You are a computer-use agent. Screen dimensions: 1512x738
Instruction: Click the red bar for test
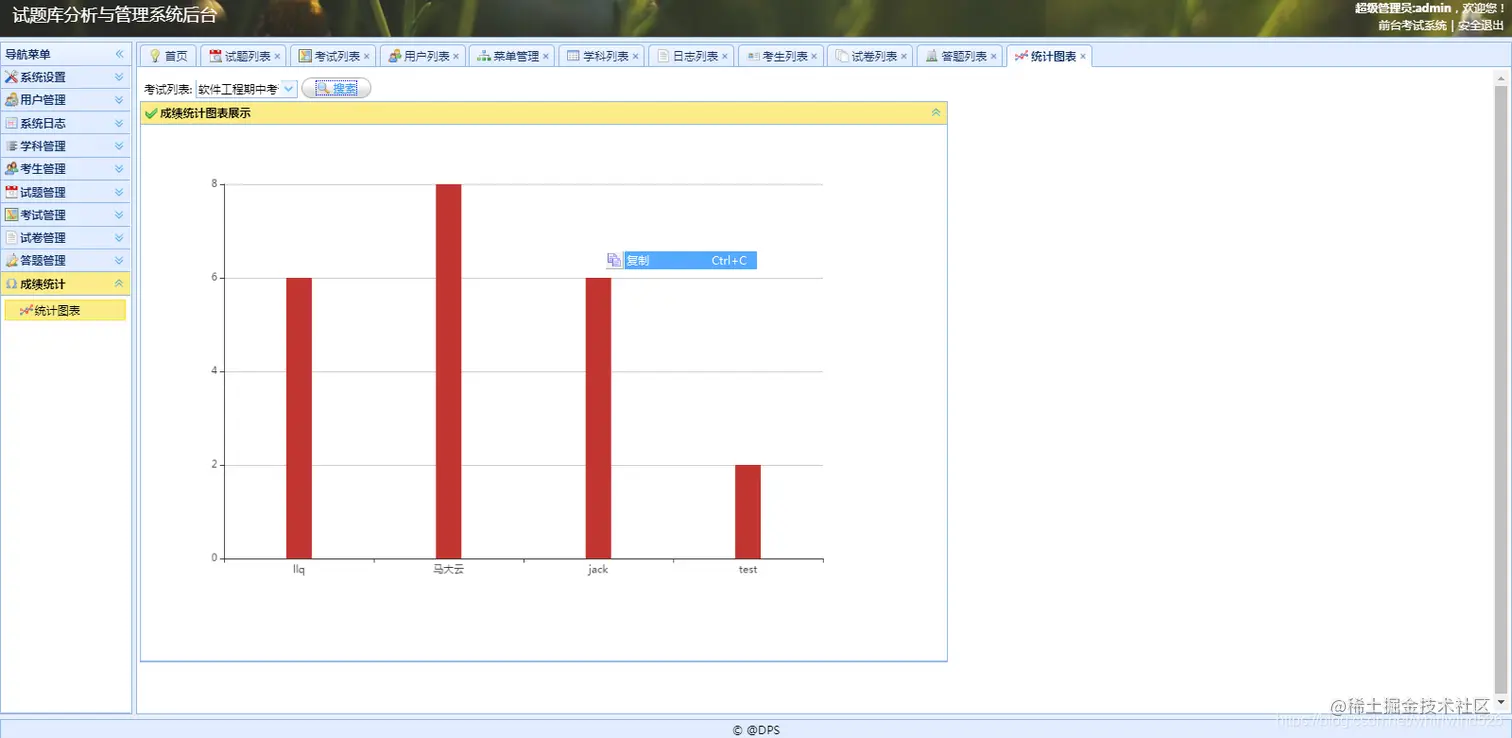[748, 512]
